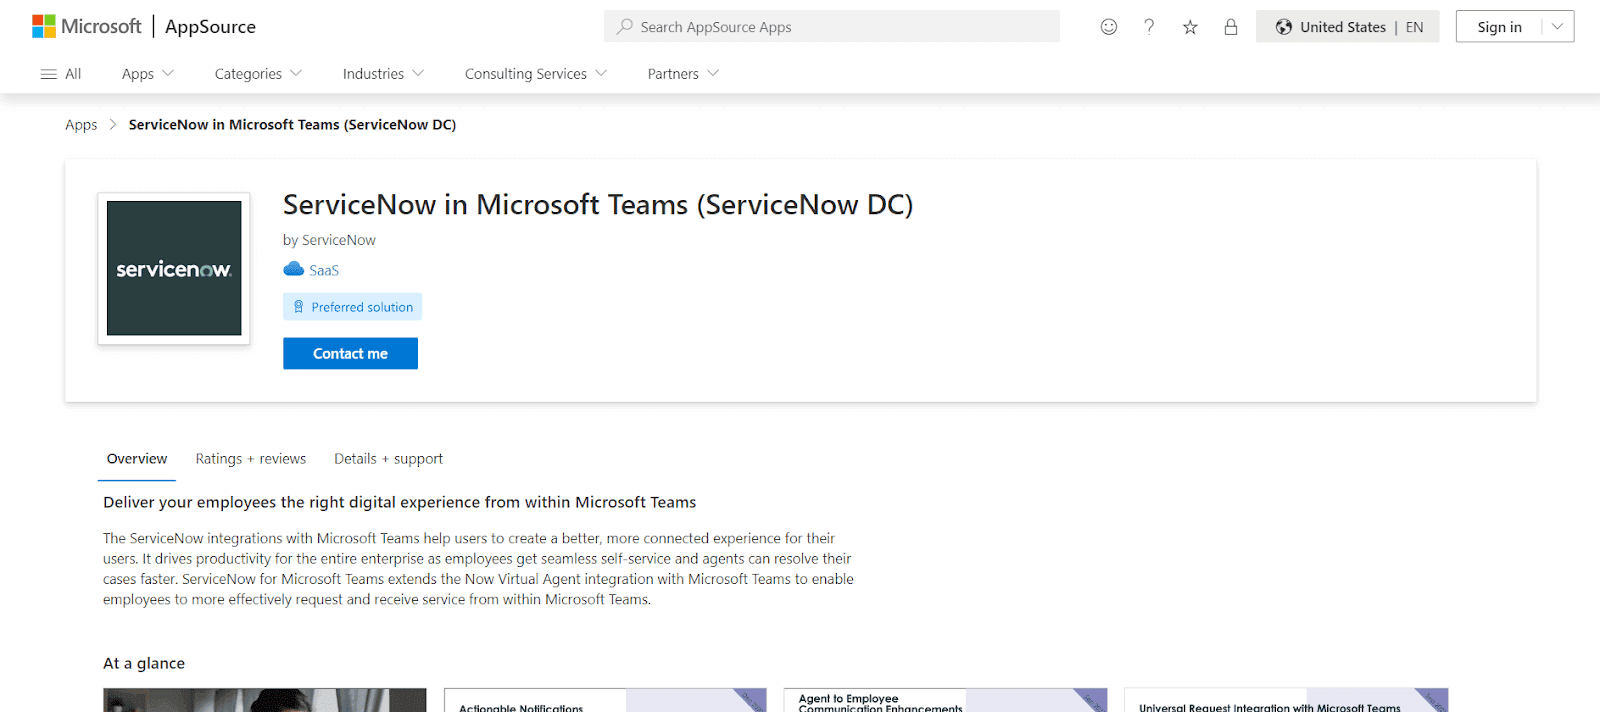This screenshot has height=712, width=1600.
Task: Expand the Apps navigation dropdown
Action: click(x=148, y=74)
